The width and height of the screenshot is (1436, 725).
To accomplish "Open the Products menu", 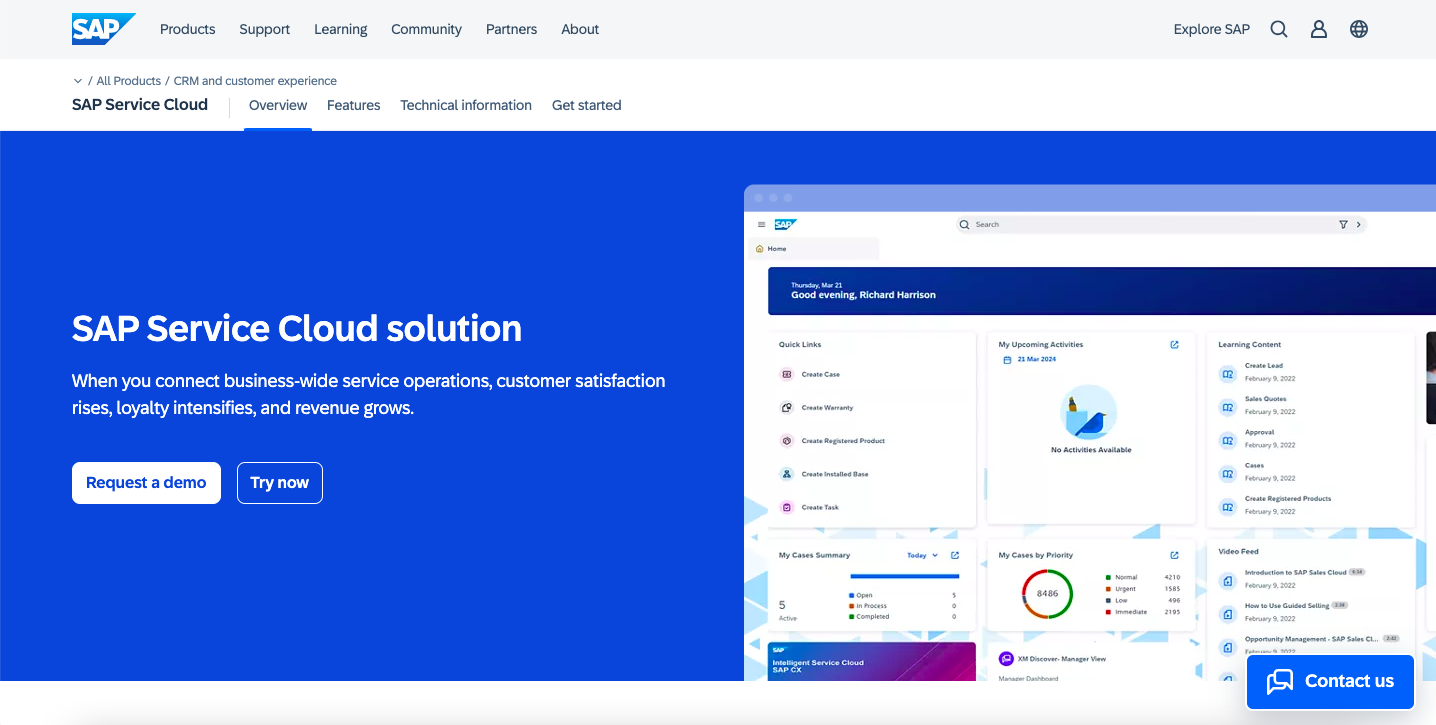I will 188,29.
